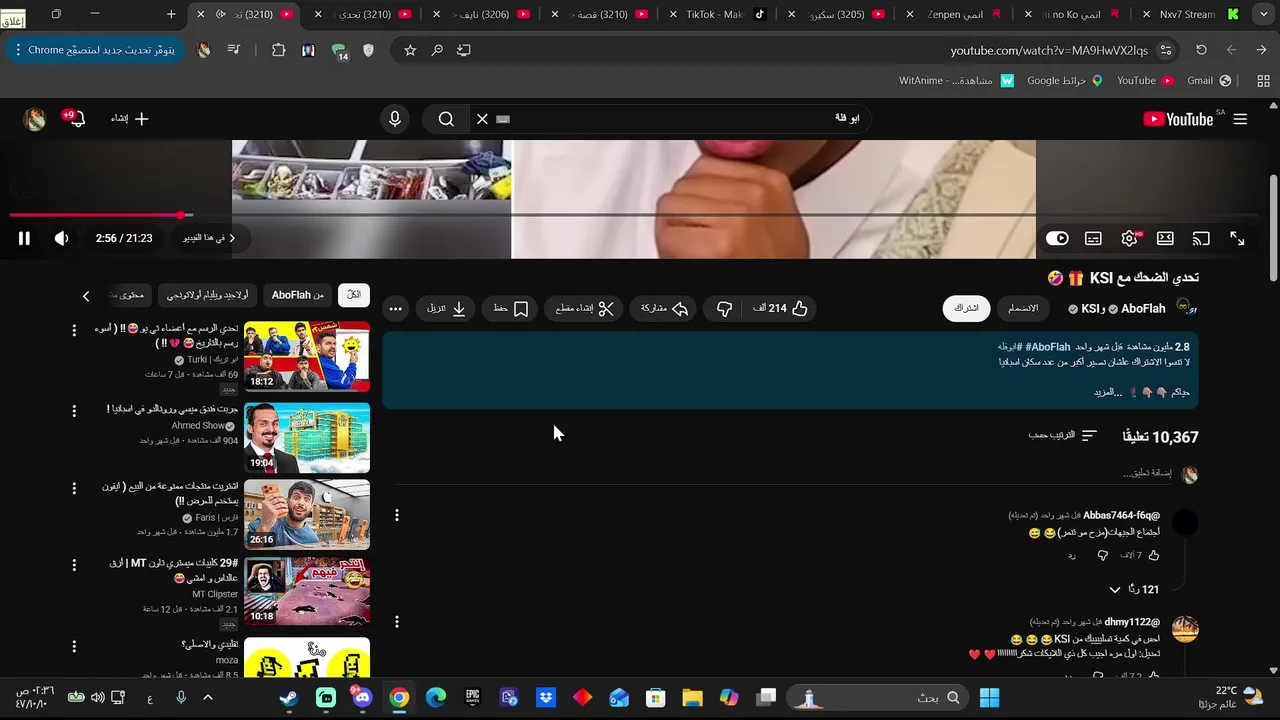The image size is (1280, 720).
Task: Reload the page
Action: tap(1201, 50)
